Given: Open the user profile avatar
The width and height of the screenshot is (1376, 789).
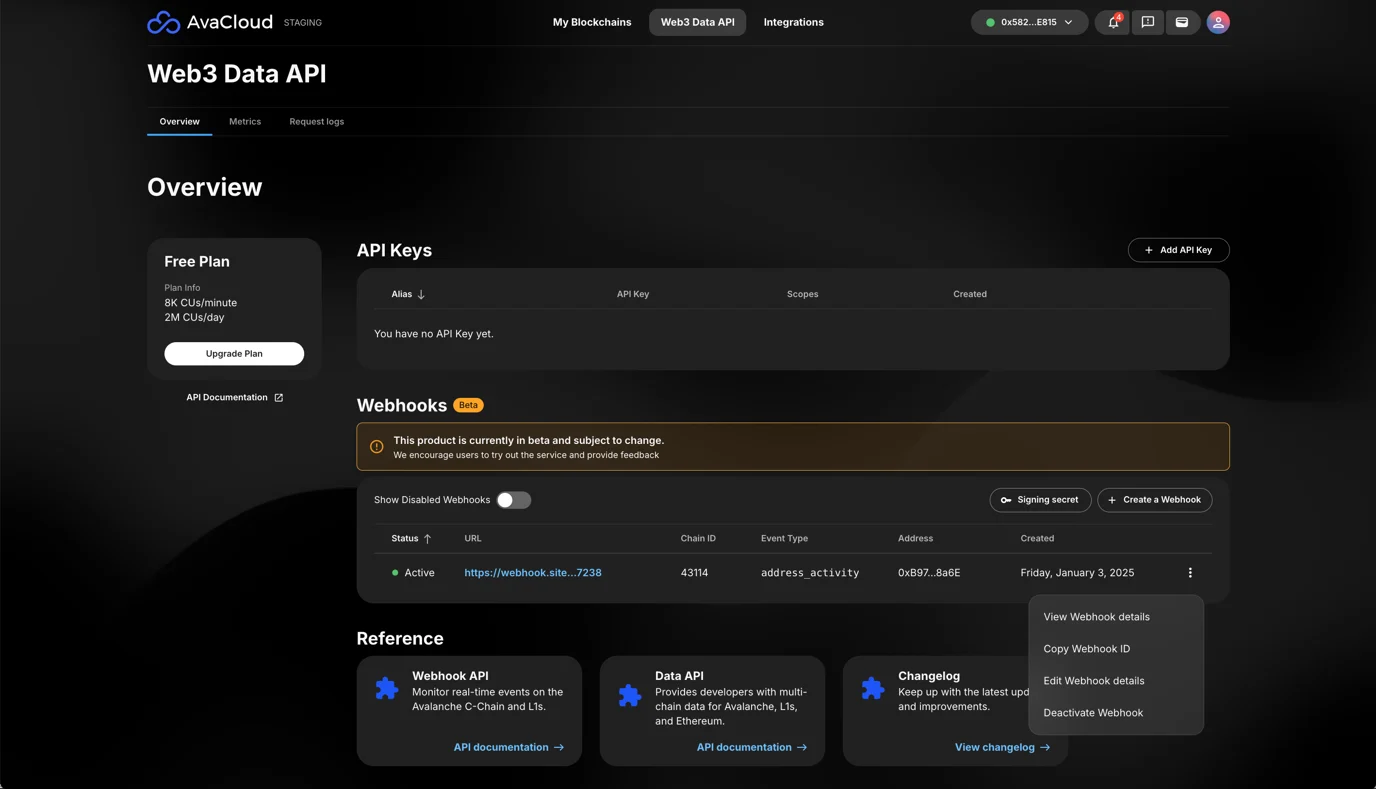Looking at the screenshot, I should pos(1217,22).
